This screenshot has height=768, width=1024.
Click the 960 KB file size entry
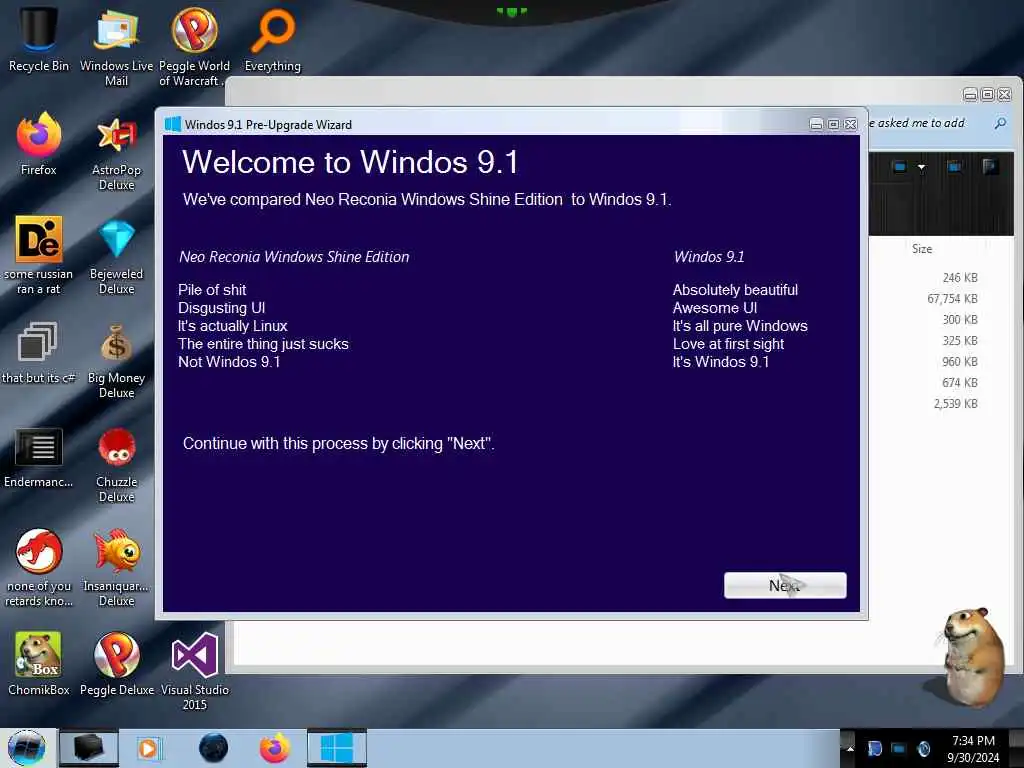[960, 361]
